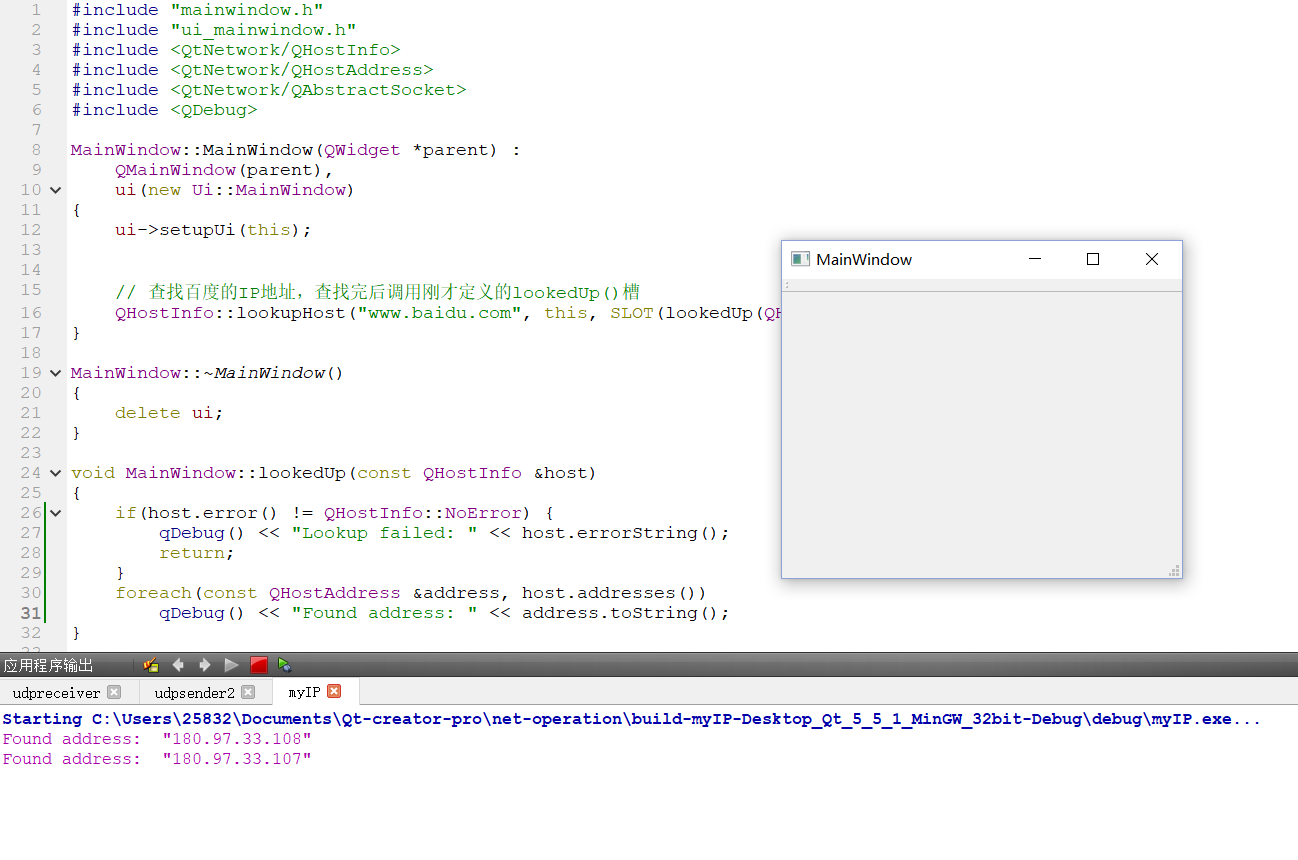Image resolution: width=1298 pixels, height=860 pixels.
Task: Click the foreach(const QHostAddress line
Action: [411, 593]
